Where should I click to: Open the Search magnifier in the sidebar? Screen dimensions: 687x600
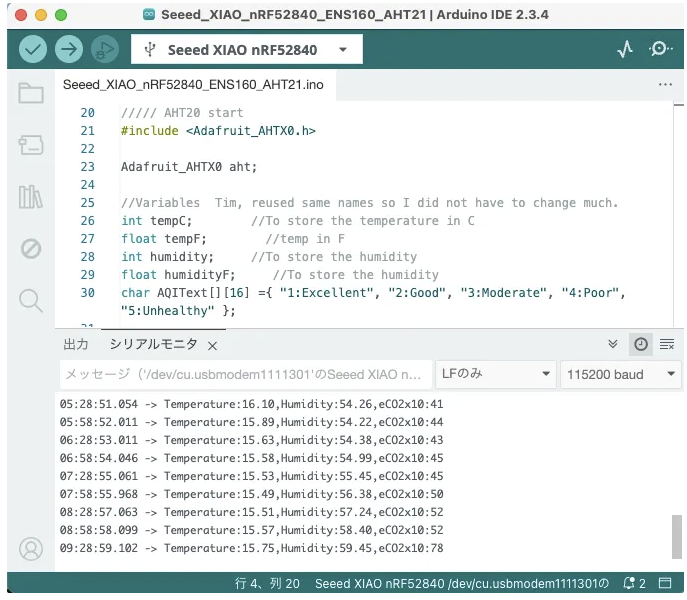[31, 301]
